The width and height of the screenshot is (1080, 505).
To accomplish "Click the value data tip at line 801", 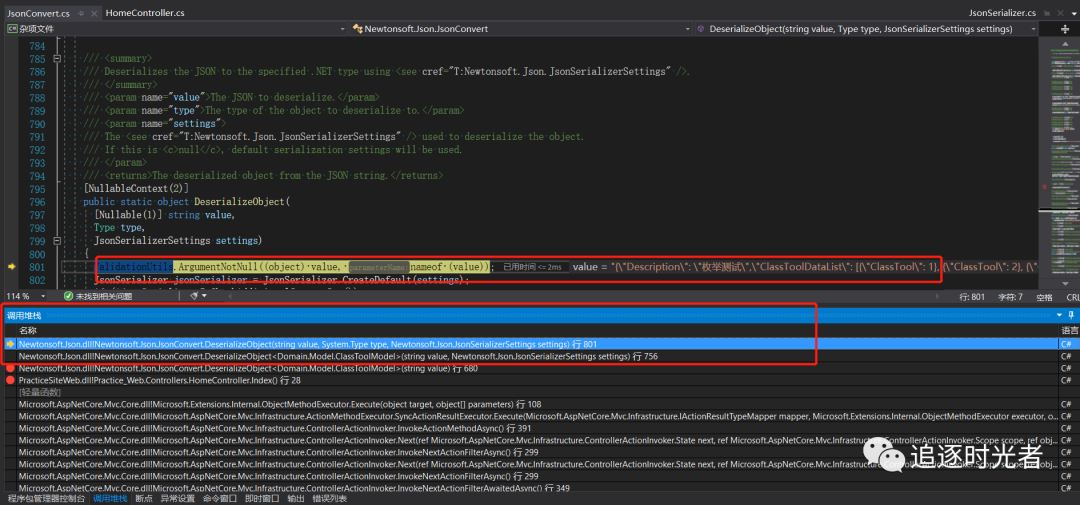I will pyautogui.click(x=806, y=267).
